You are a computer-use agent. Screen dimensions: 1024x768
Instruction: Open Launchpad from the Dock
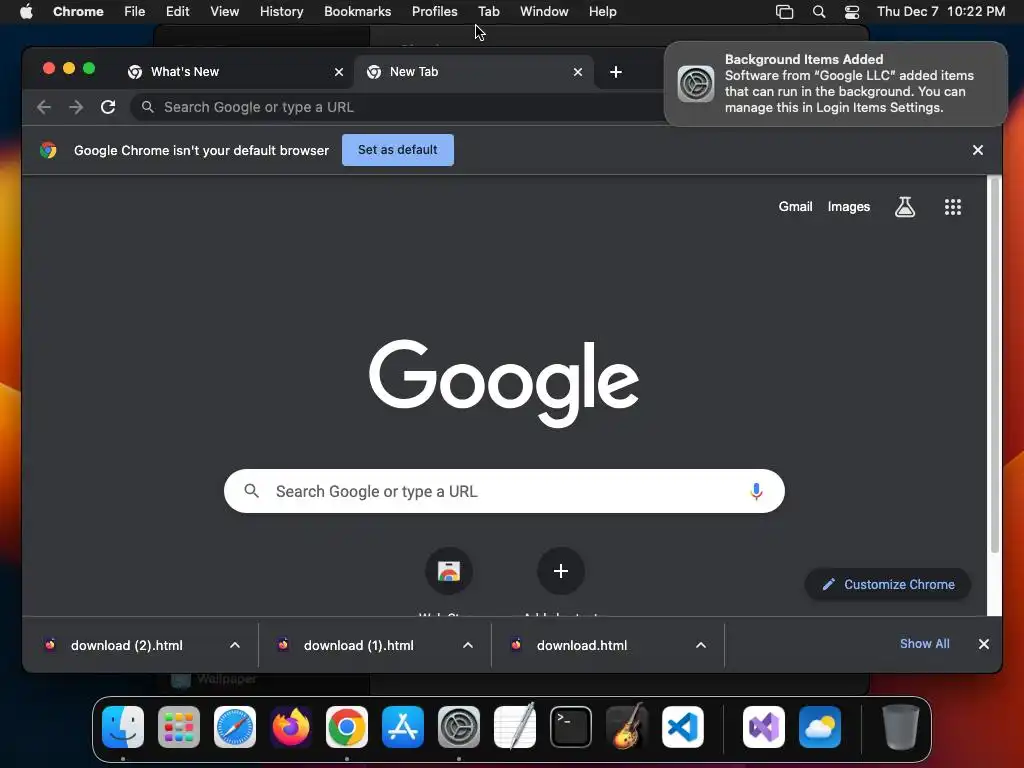(179, 727)
